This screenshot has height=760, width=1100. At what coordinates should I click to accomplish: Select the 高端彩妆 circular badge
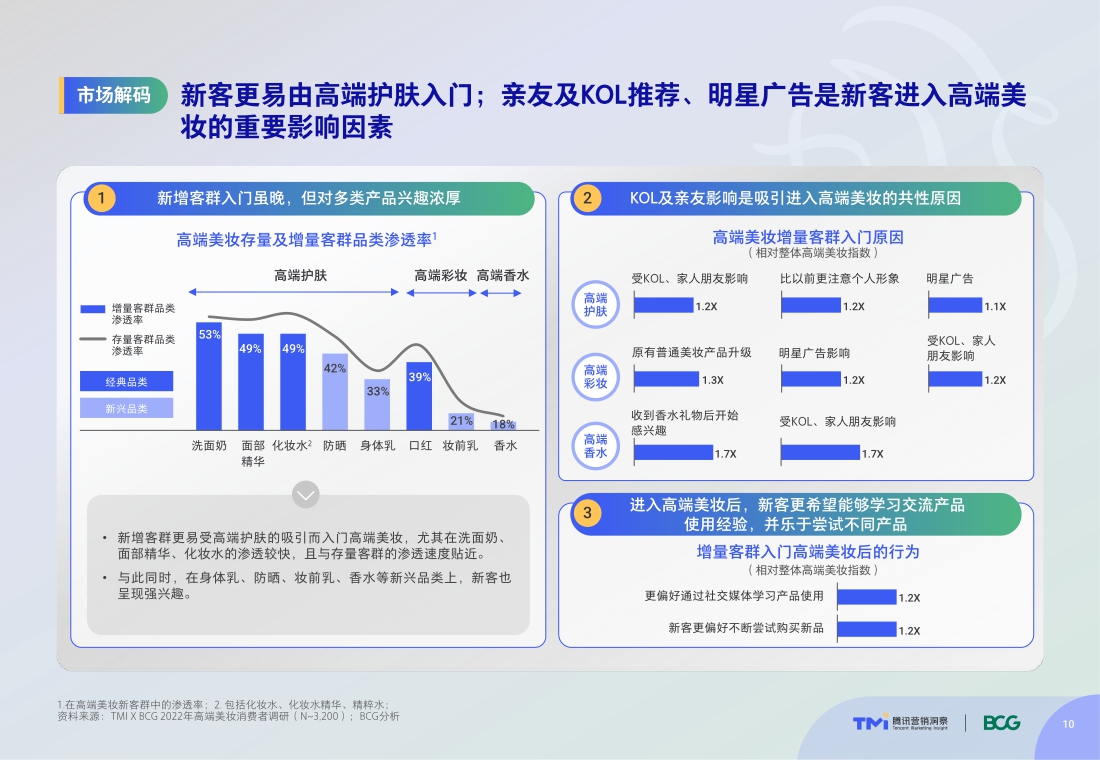pos(596,377)
